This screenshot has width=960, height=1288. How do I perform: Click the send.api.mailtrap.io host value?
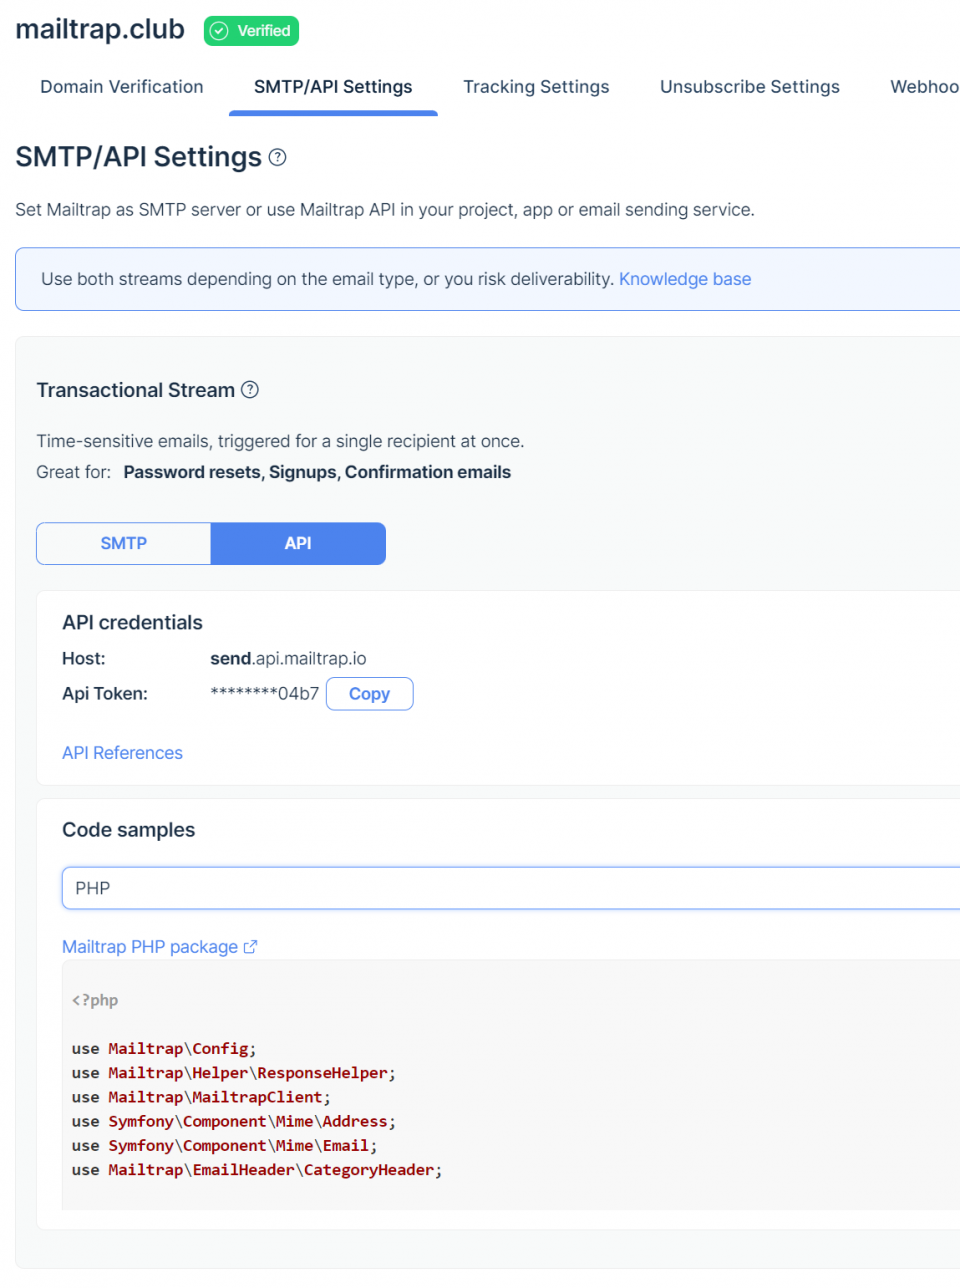[288, 658]
